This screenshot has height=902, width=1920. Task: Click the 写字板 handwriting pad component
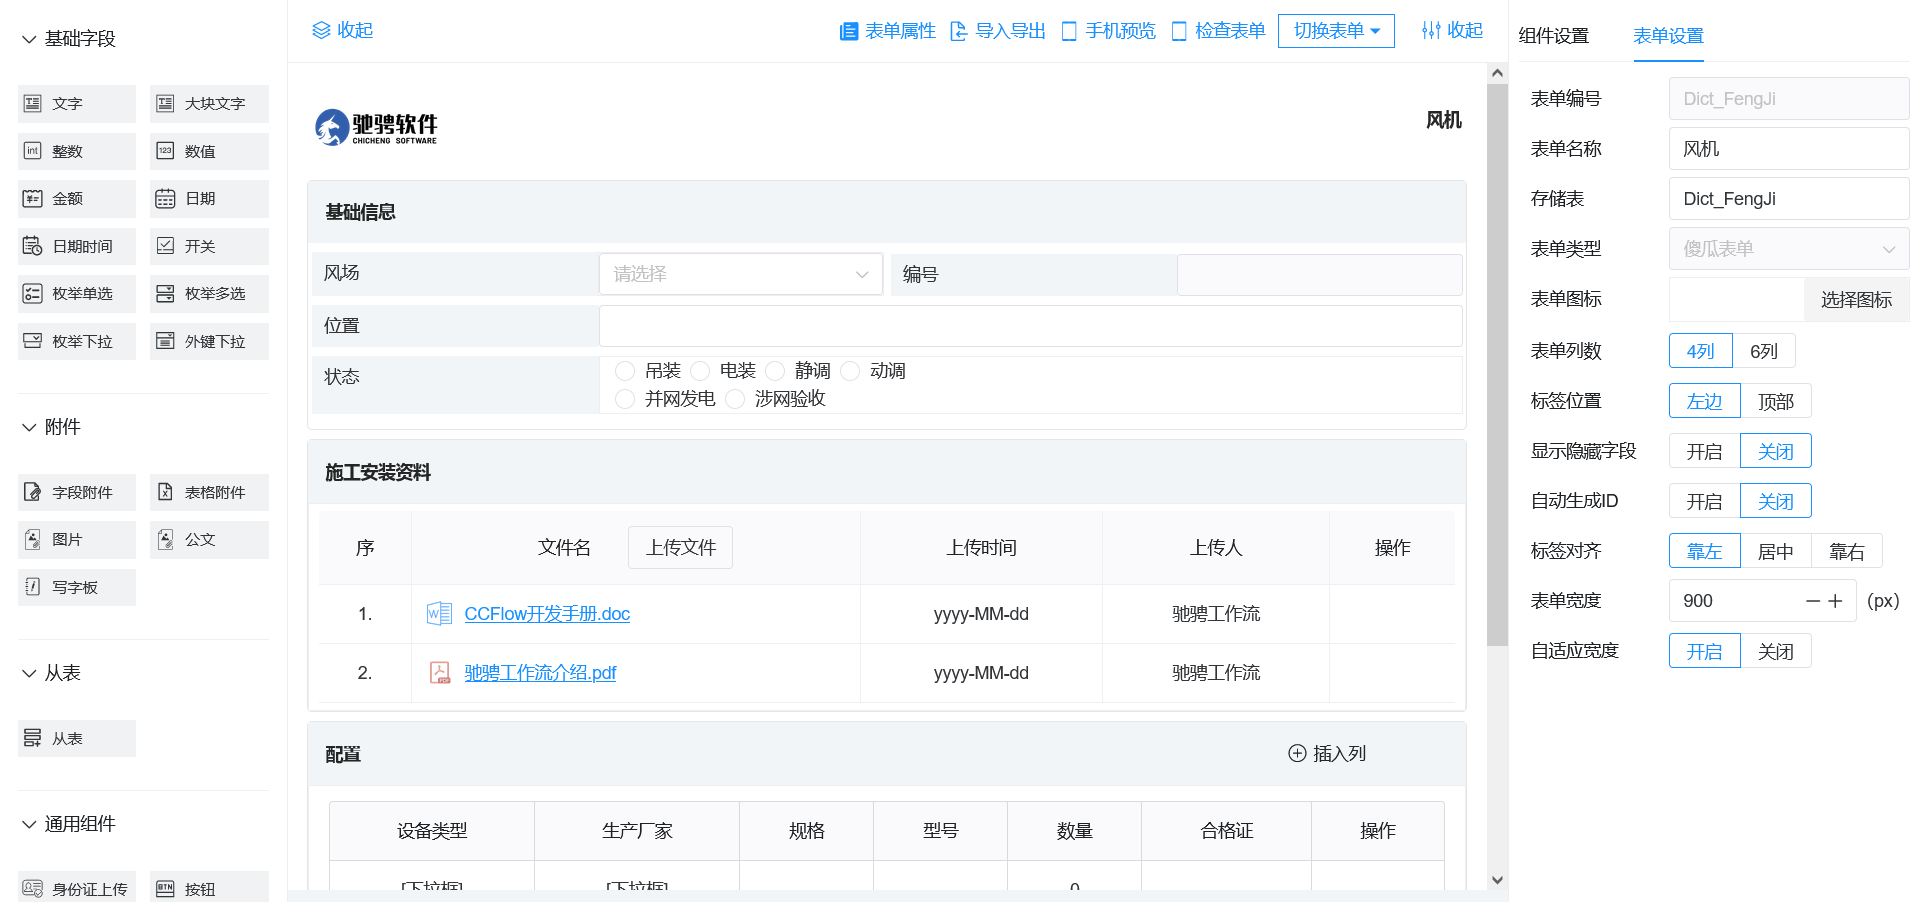pyautogui.click(x=76, y=588)
